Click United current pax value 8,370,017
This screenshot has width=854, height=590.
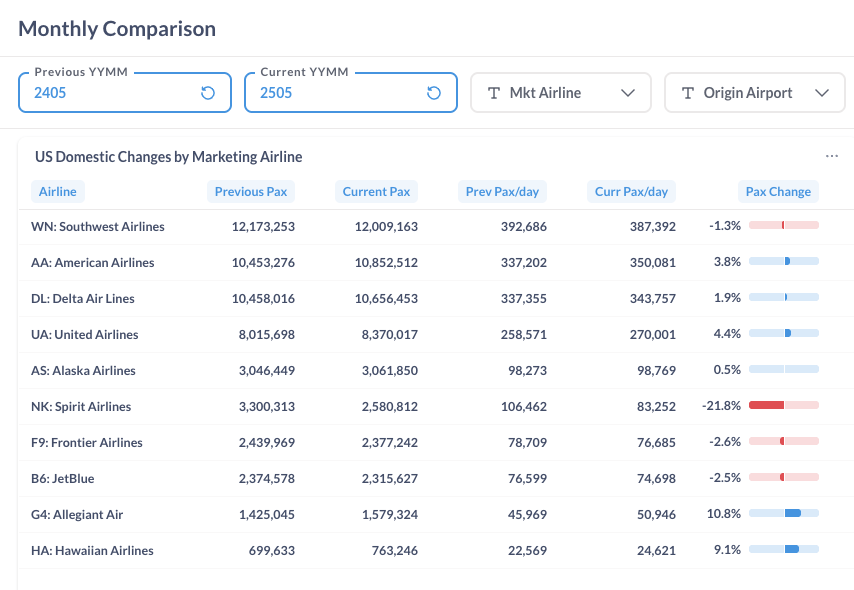(389, 334)
